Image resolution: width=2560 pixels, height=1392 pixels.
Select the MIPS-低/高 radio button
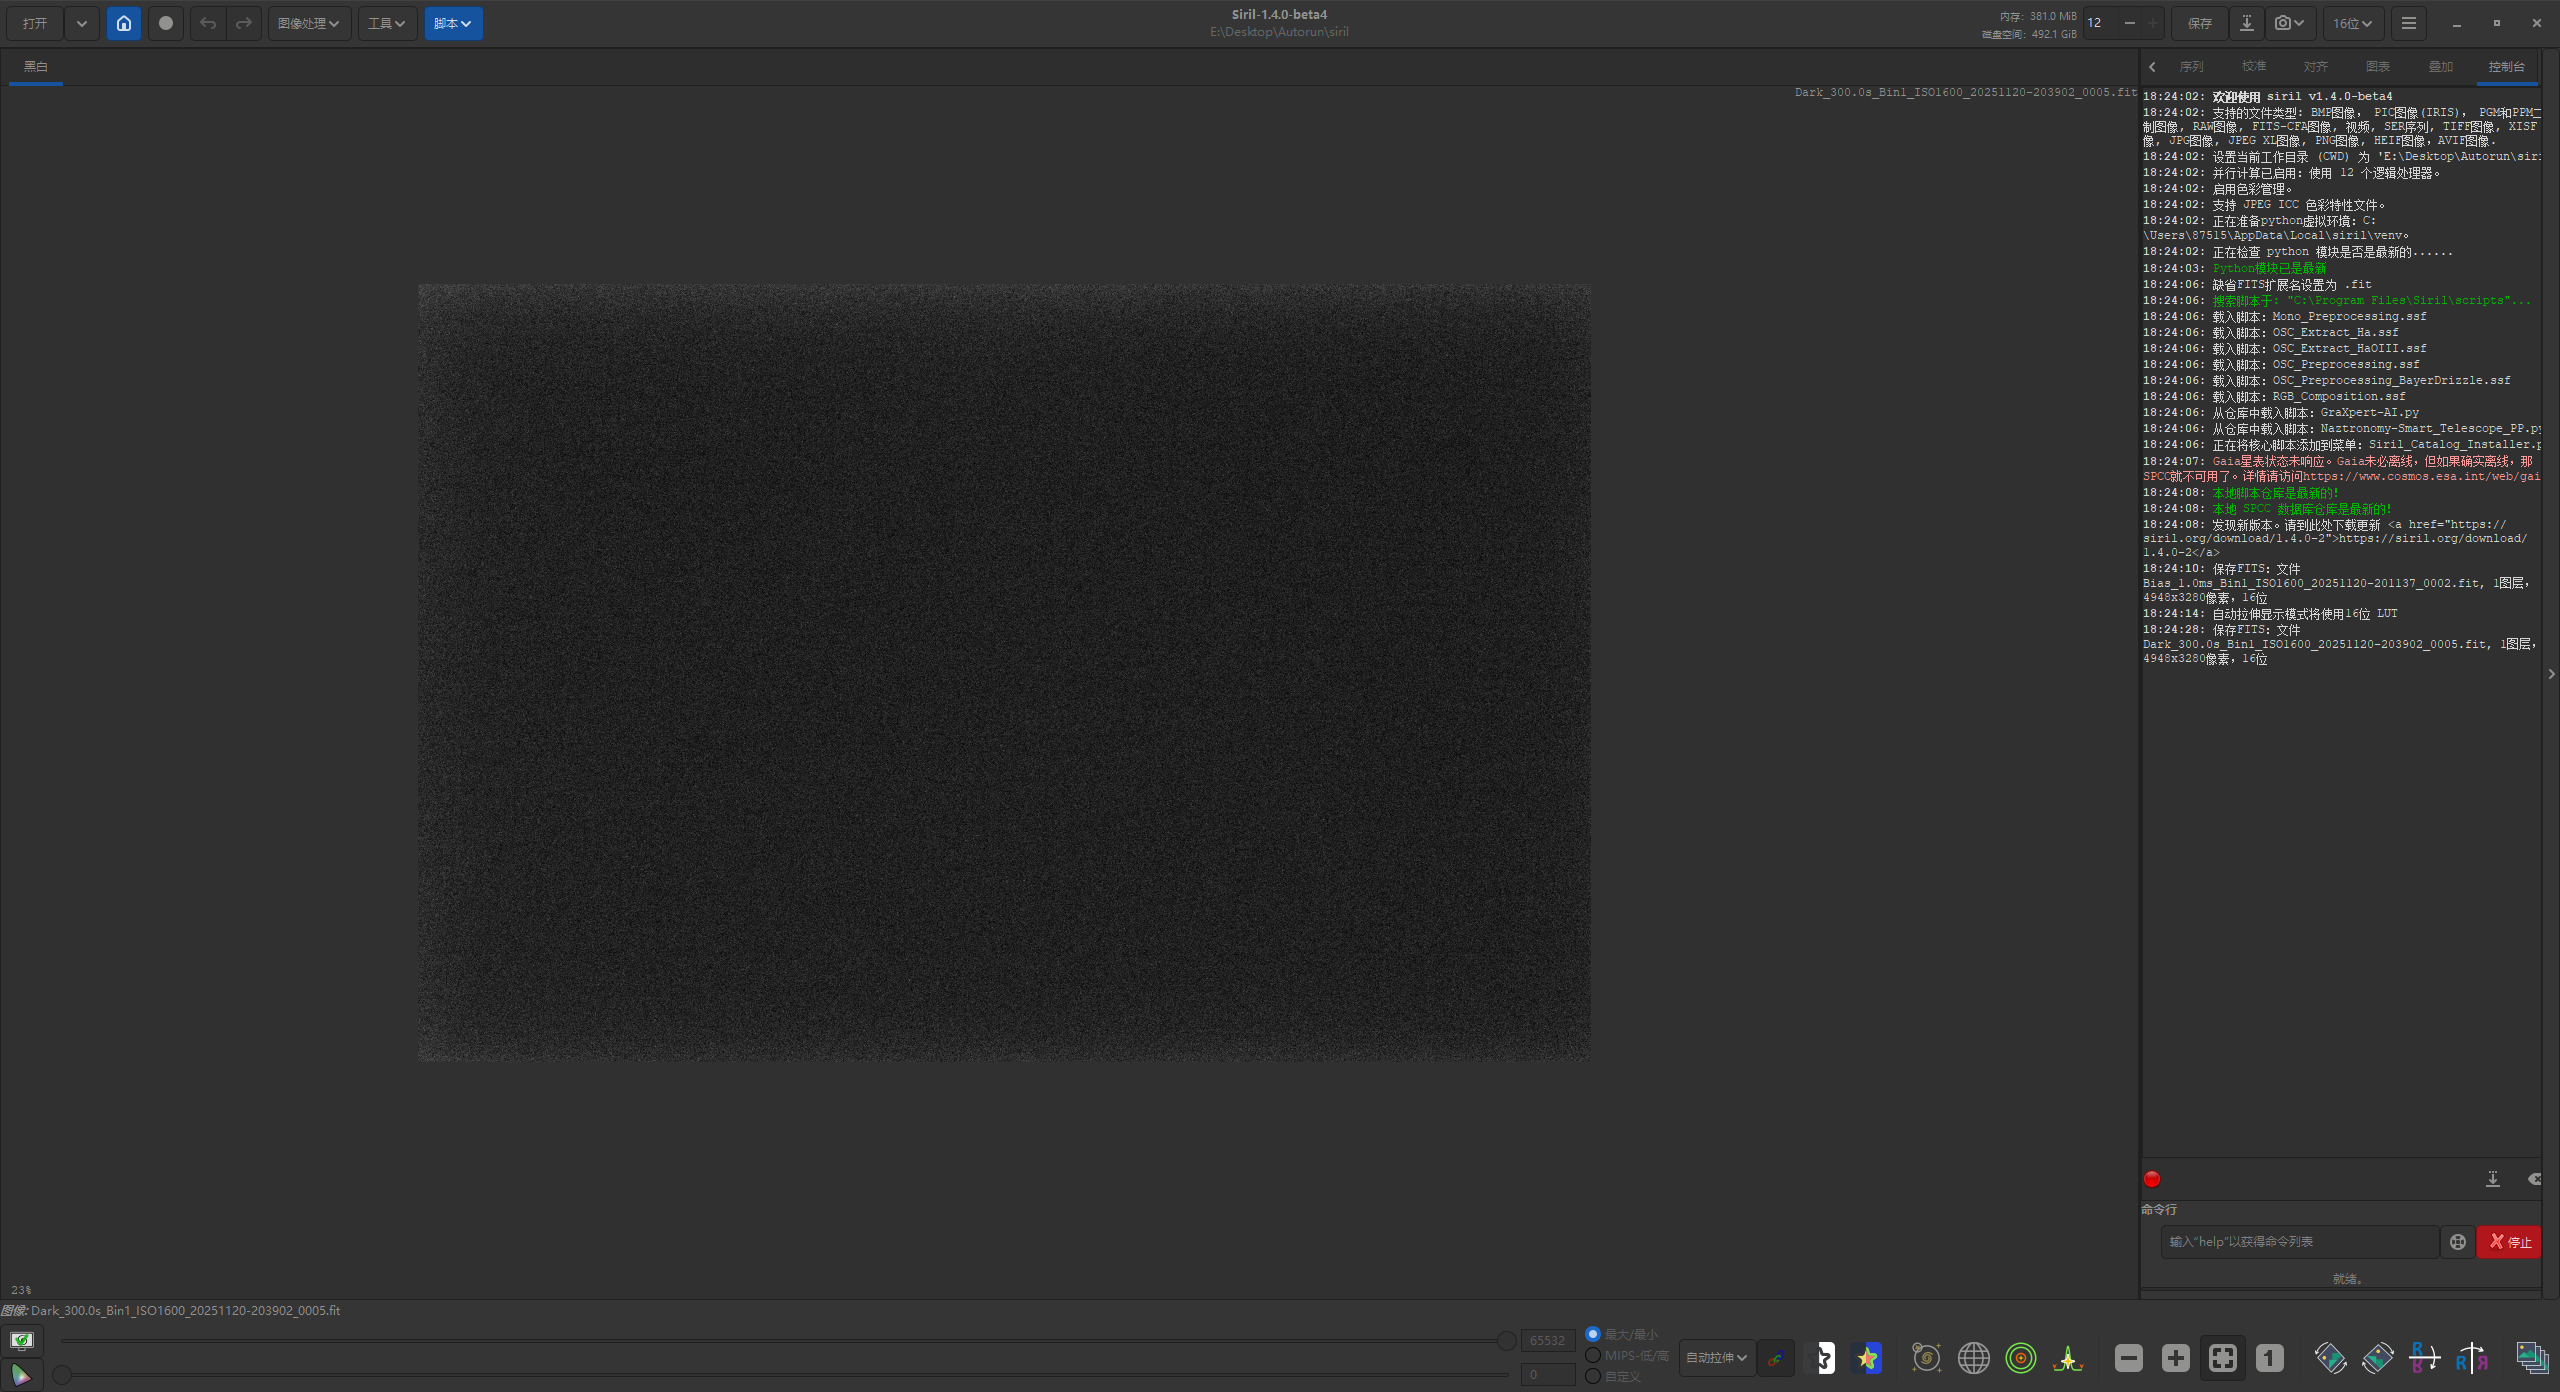tap(1593, 1355)
